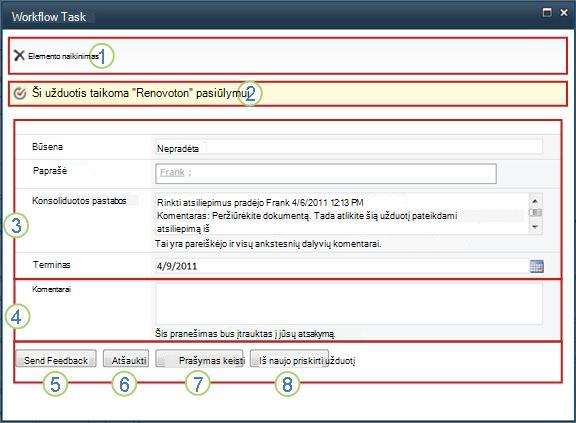
Task: Click hint 'Šis pranešimas bus įtrauktas'
Action: (215, 334)
